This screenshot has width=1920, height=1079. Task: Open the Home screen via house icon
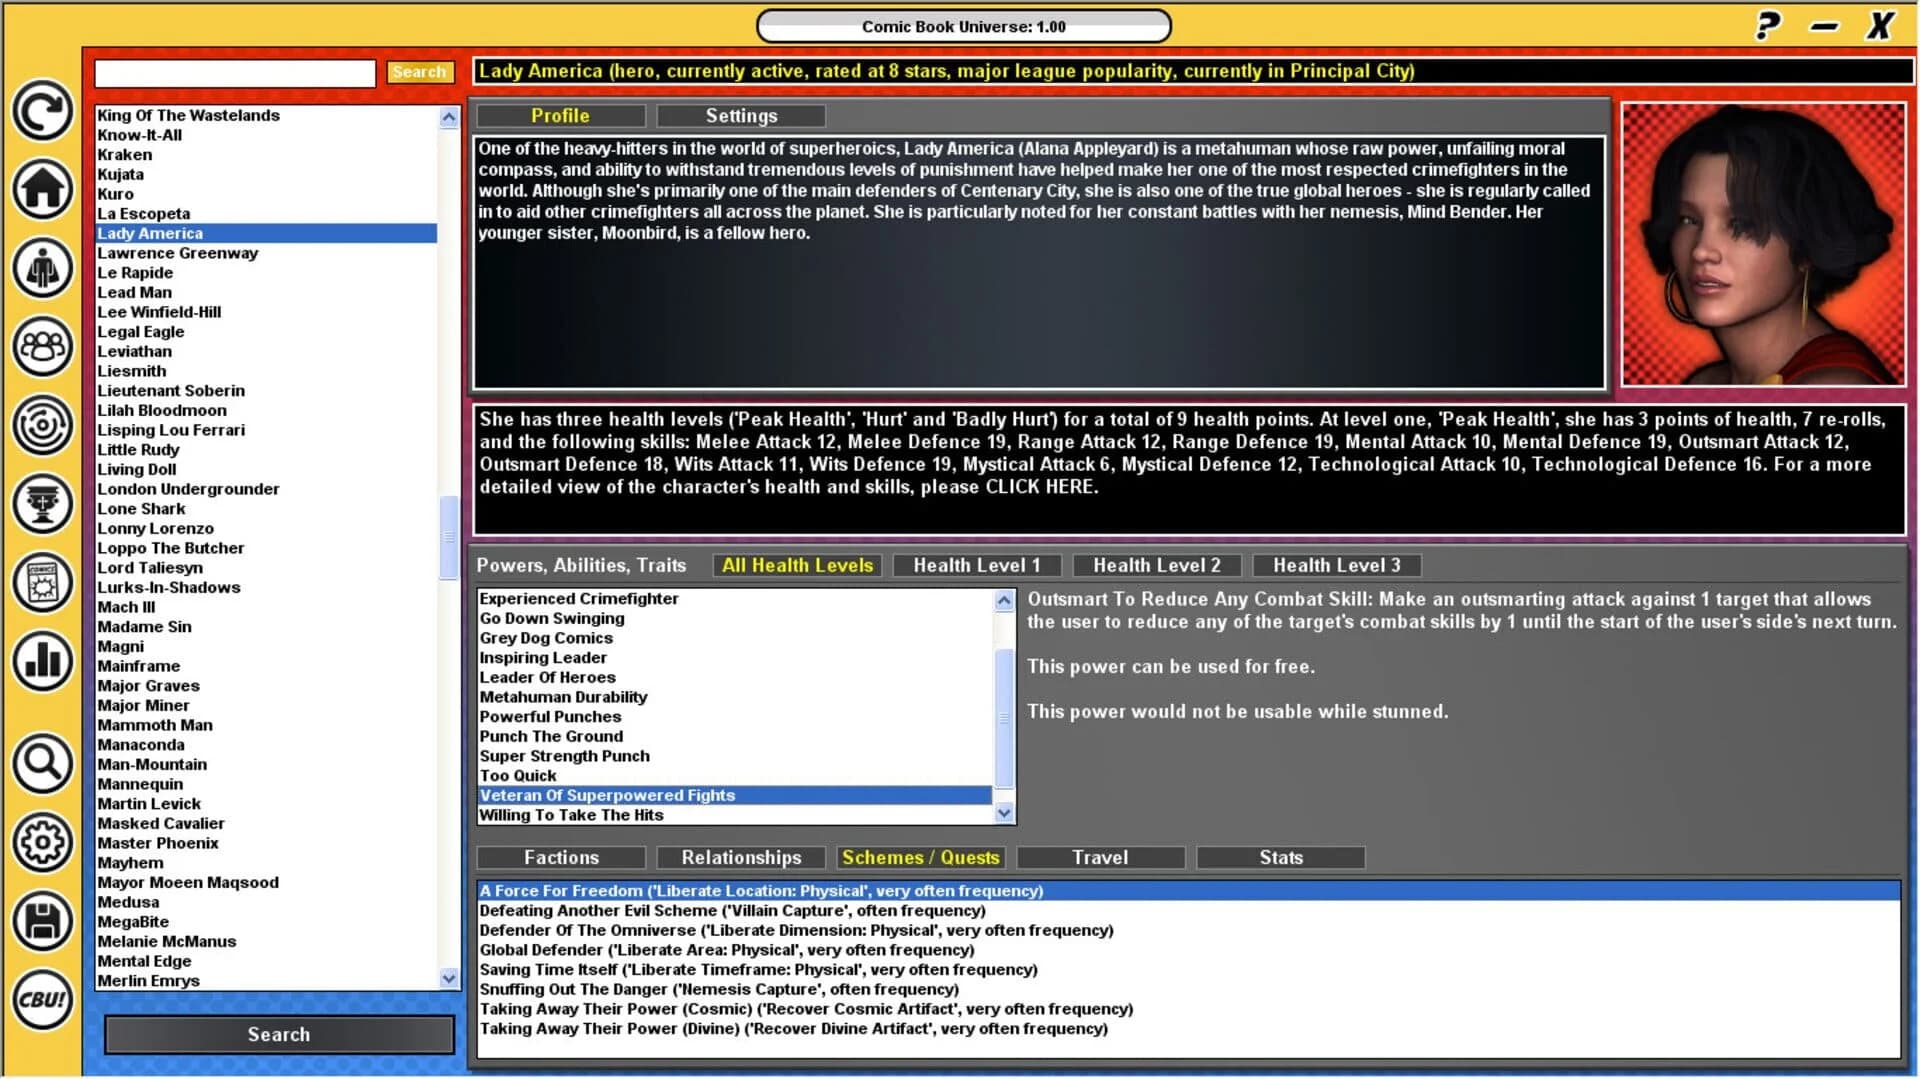pyautogui.click(x=42, y=188)
